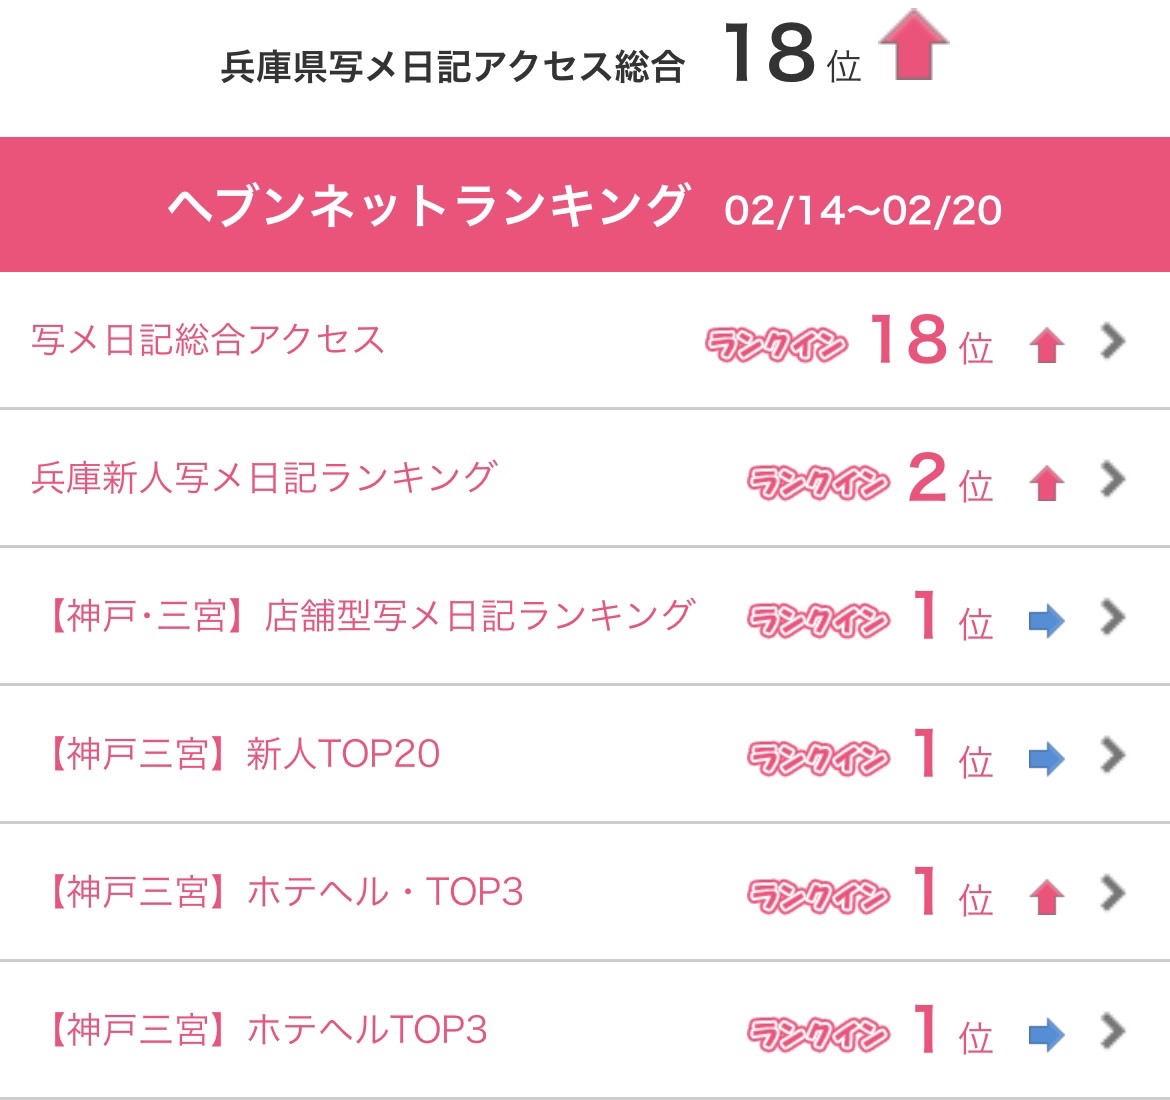Open the 兵庫新人写メ日記ランキング row chevron
1170x1100 pixels.
pyautogui.click(x=1113, y=480)
